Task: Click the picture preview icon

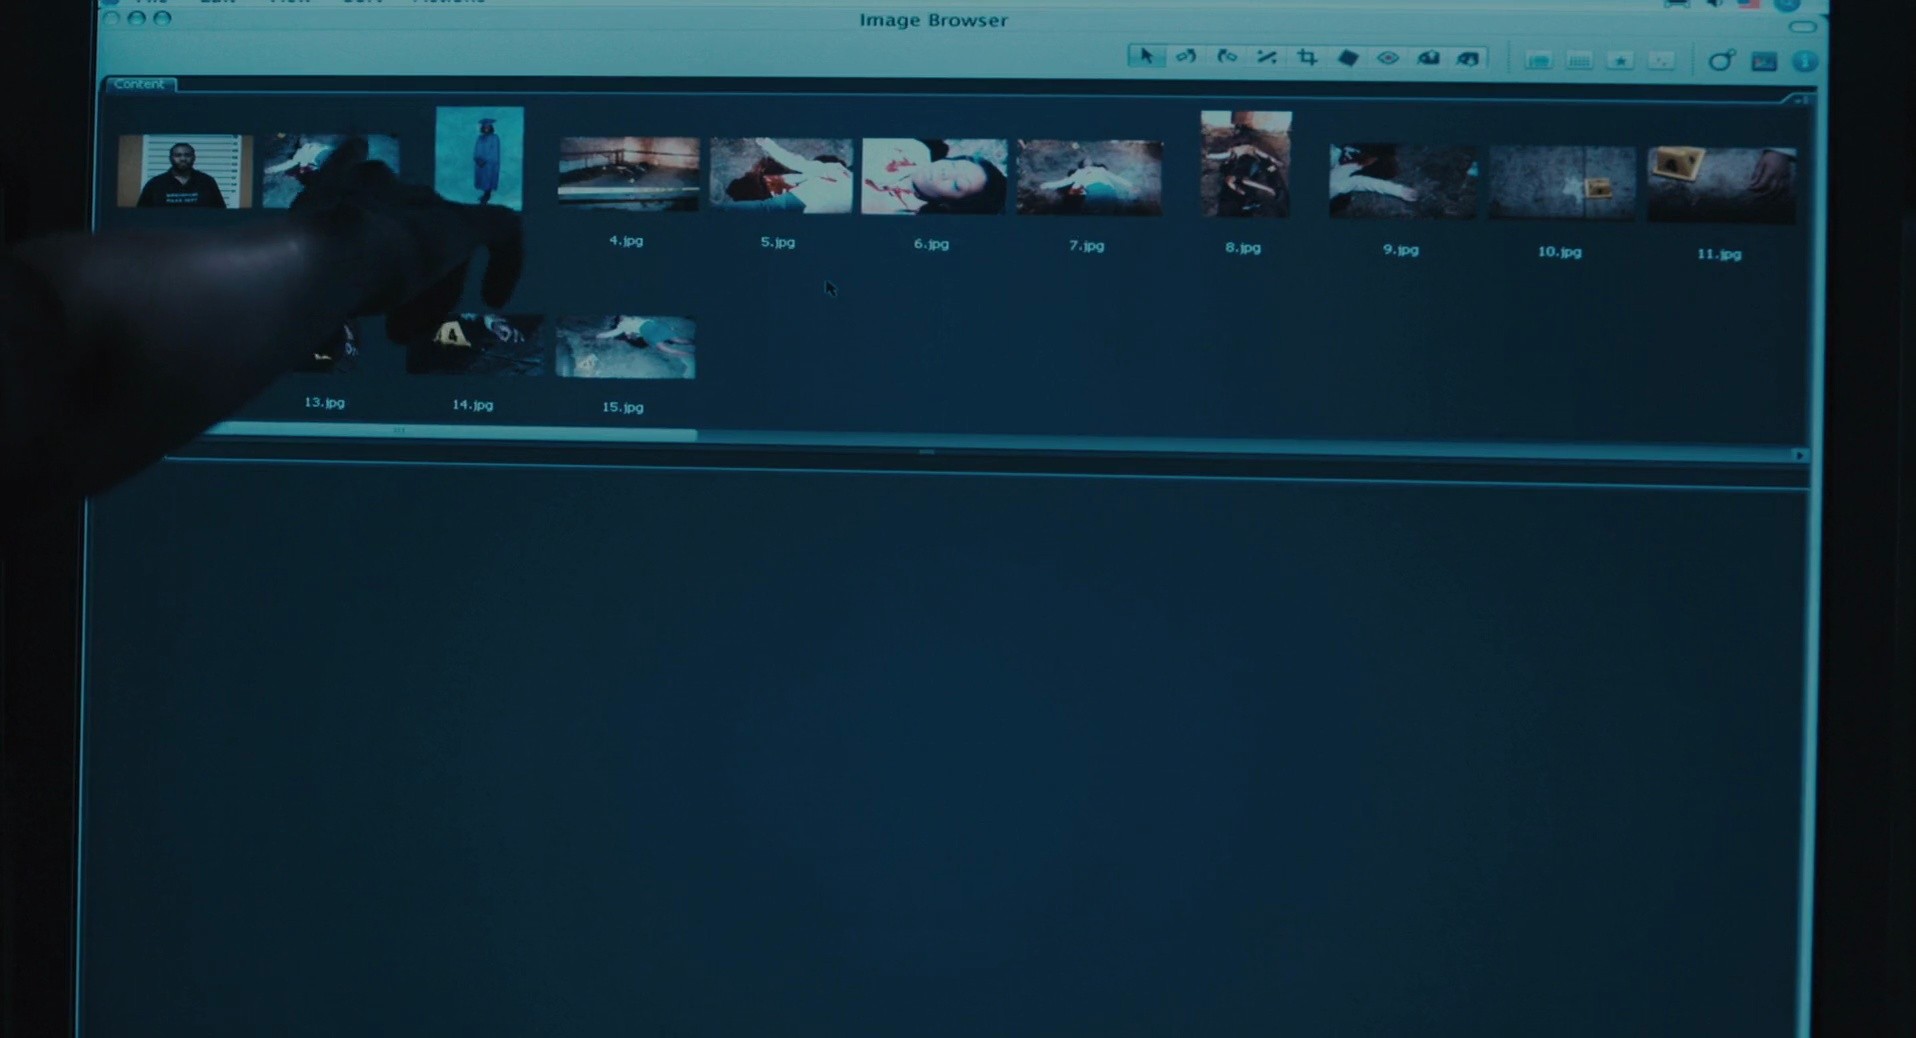Action: (x=1764, y=62)
